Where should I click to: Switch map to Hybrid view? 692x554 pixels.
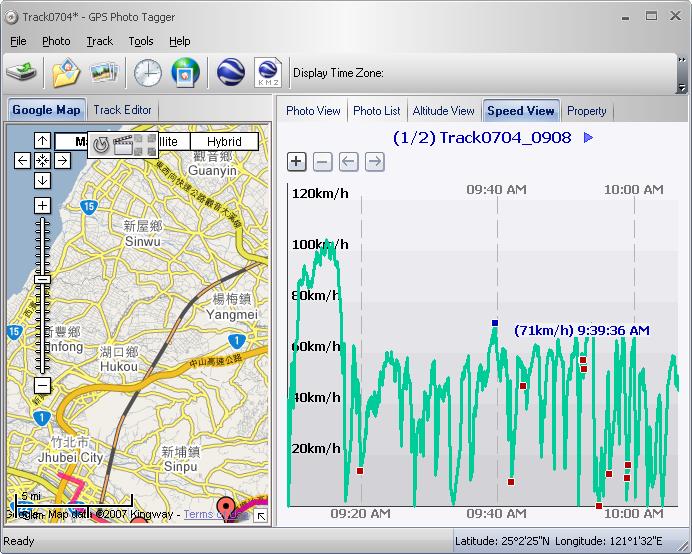point(224,142)
